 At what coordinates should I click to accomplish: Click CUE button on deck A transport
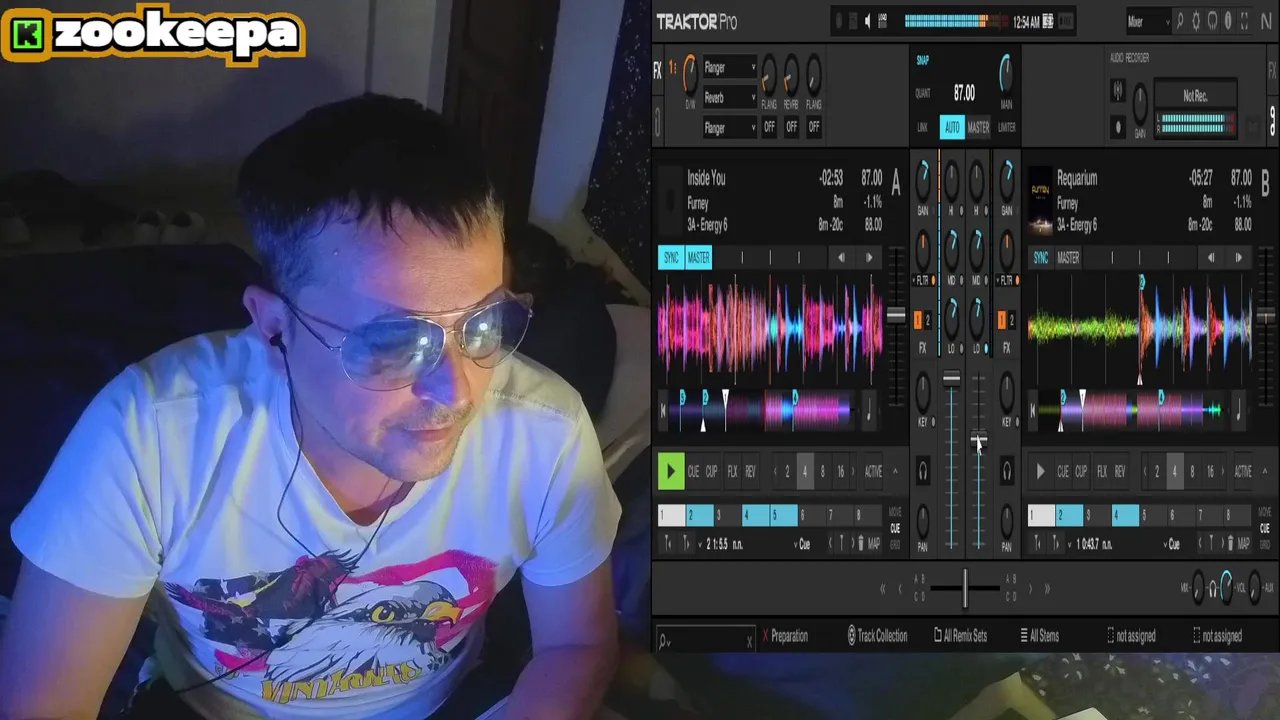click(x=693, y=472)
